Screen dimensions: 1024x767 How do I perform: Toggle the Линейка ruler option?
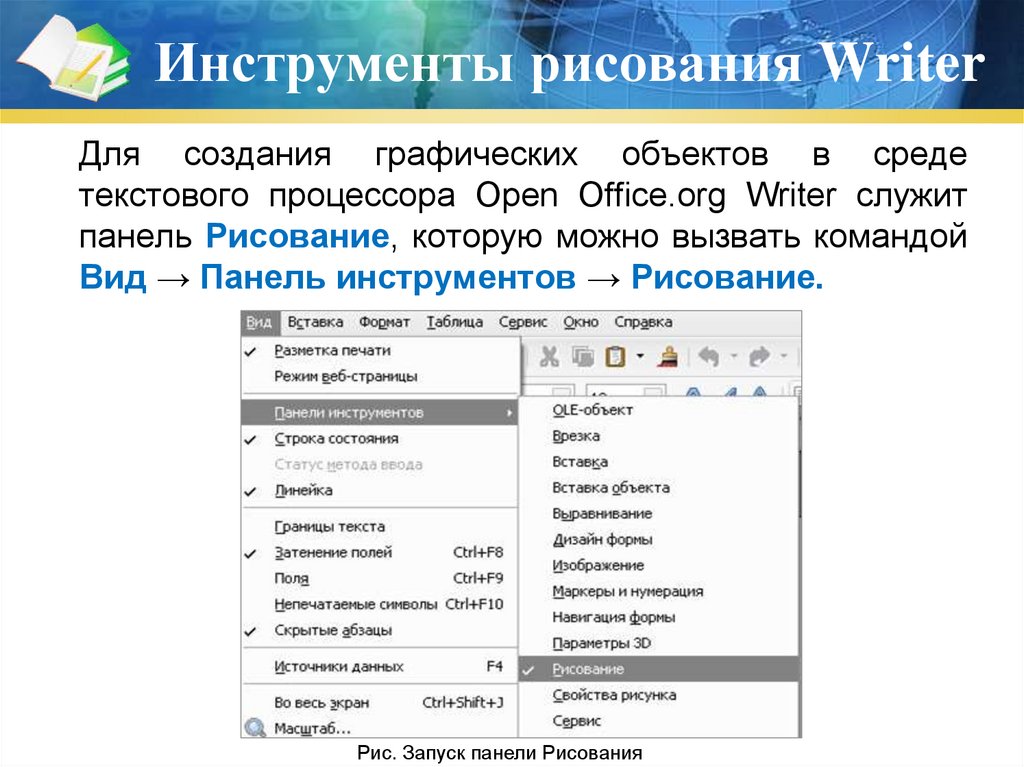point(303,491)
